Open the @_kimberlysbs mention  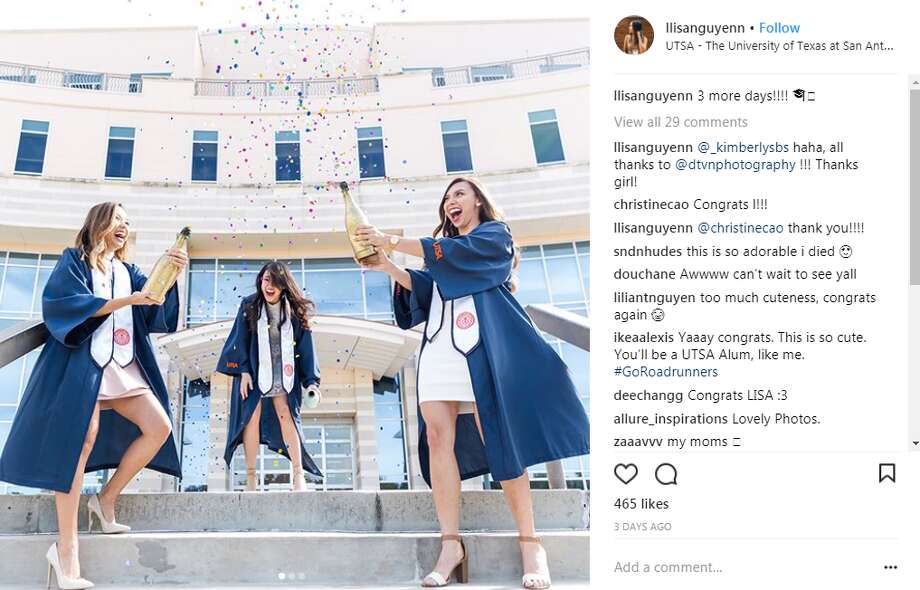[743, 147]
